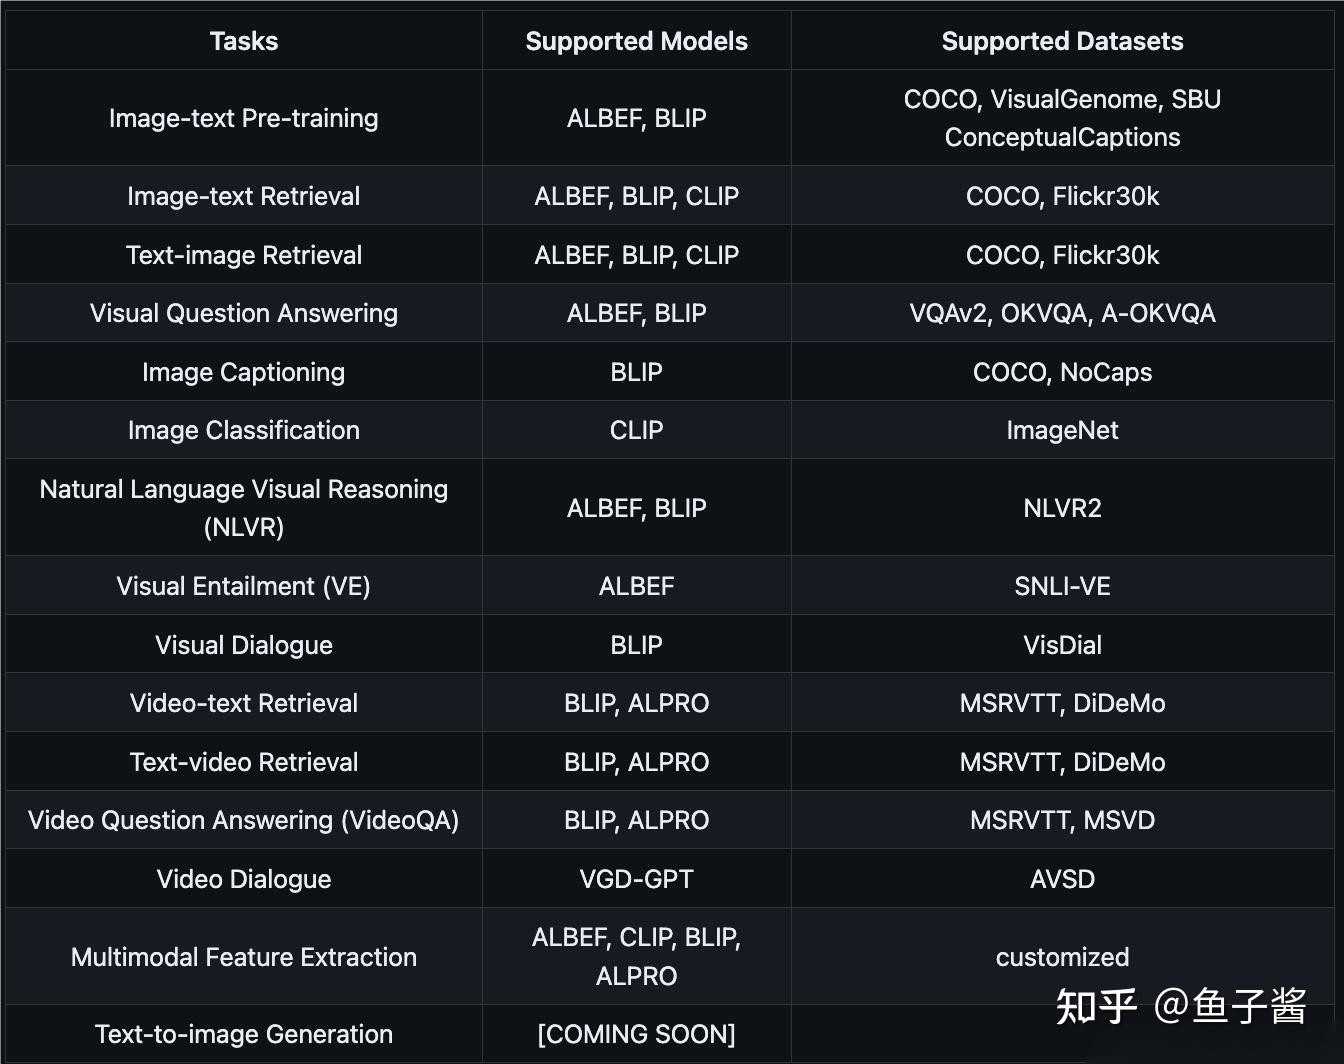Select the Image Captioning row label

pyautogui.click(x=244, y=372)
